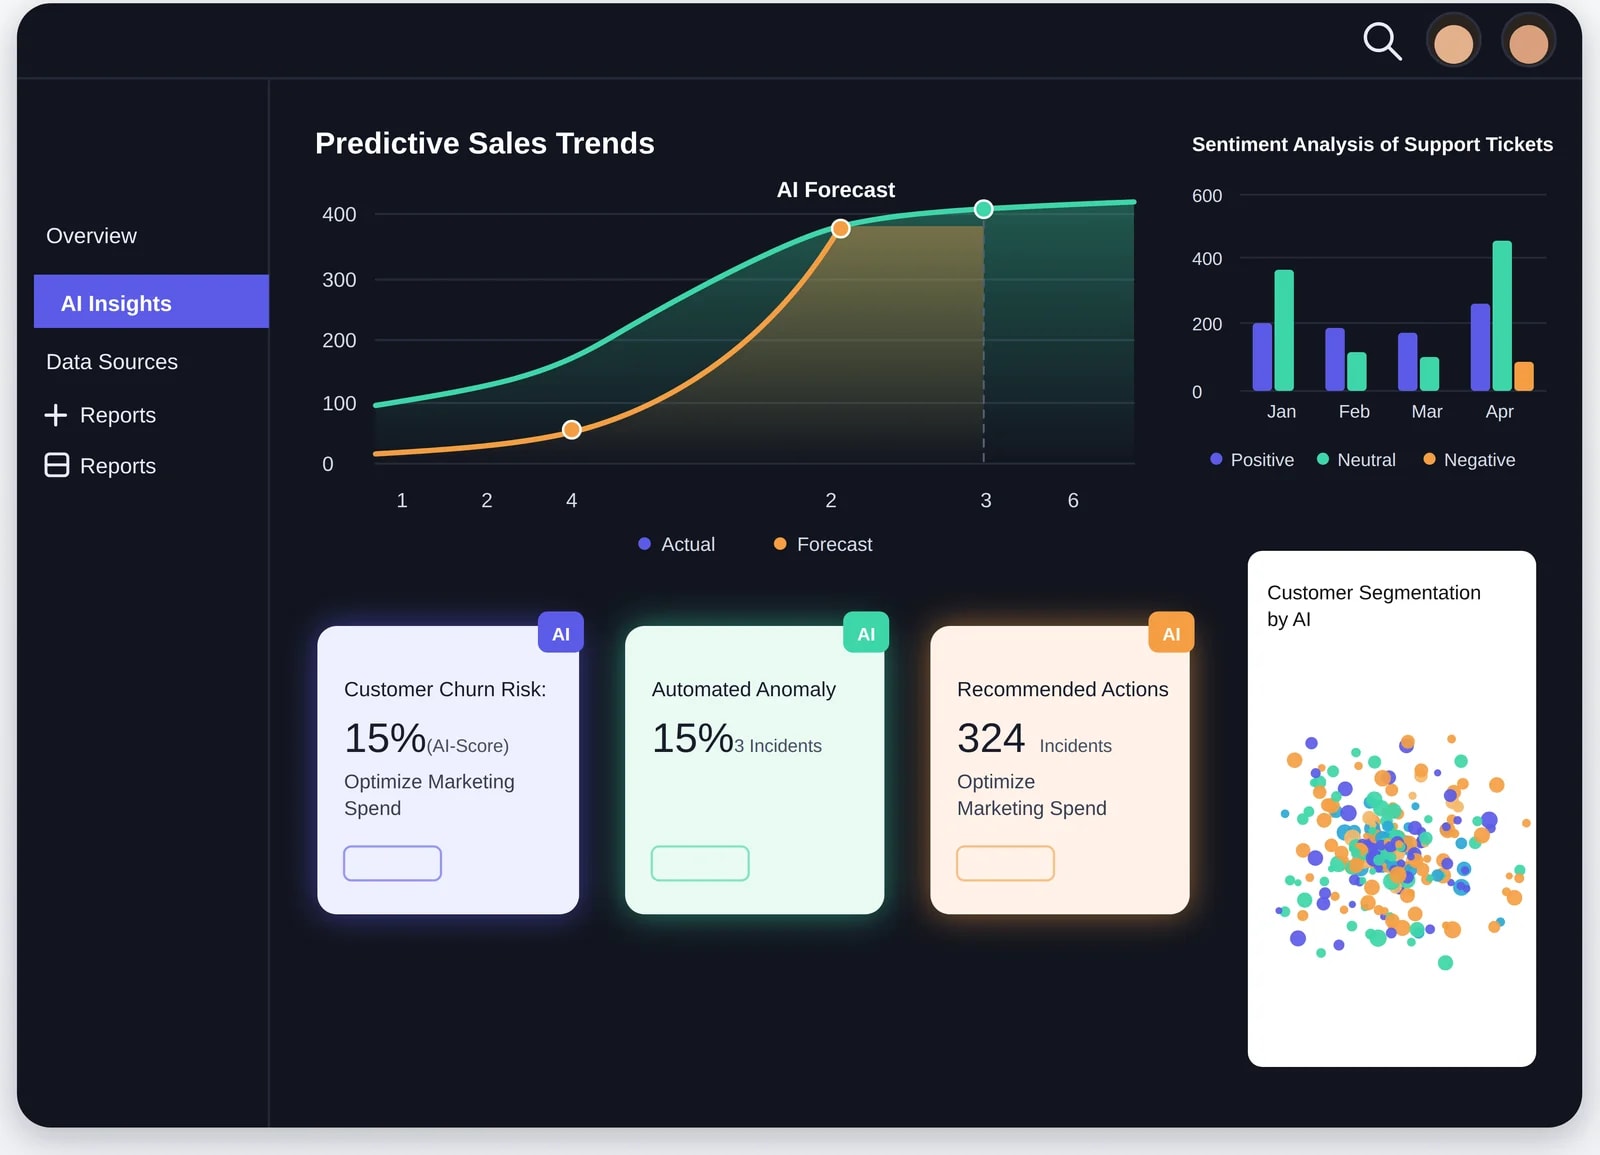The height and width of the screenshot is (1155, 1600).
Task: Open the search magnifier icon
Action: pos(1382,42)
